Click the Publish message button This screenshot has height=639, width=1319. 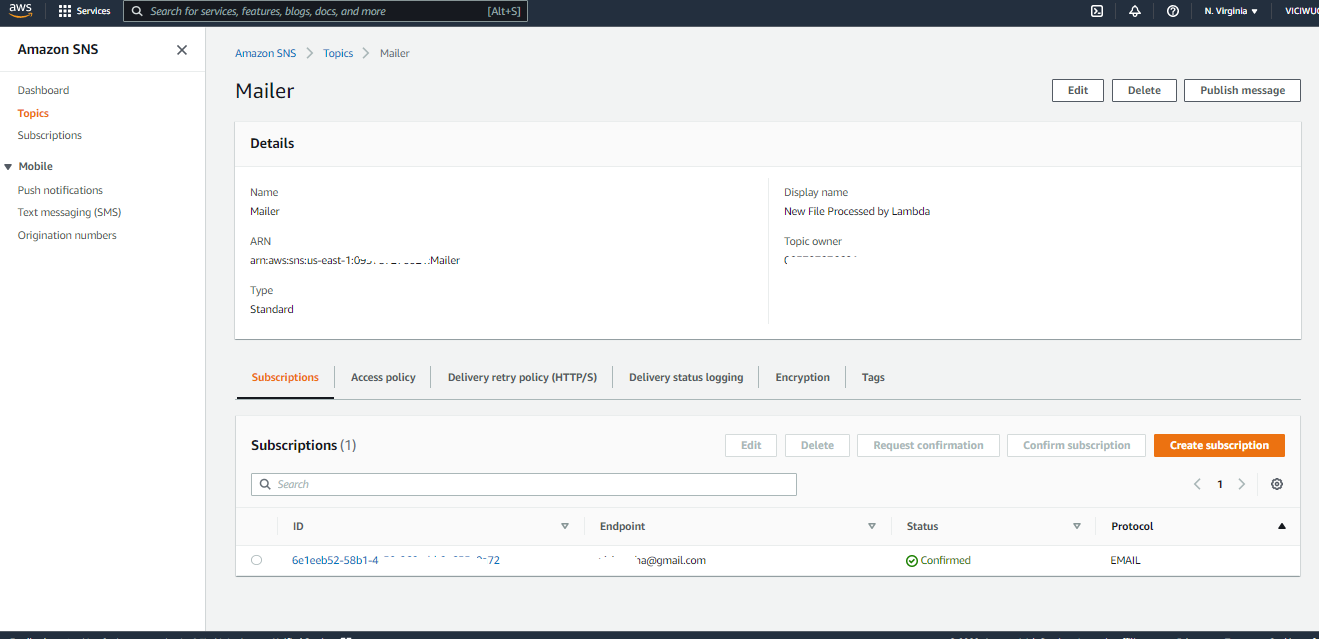[x=1243, y=90]
